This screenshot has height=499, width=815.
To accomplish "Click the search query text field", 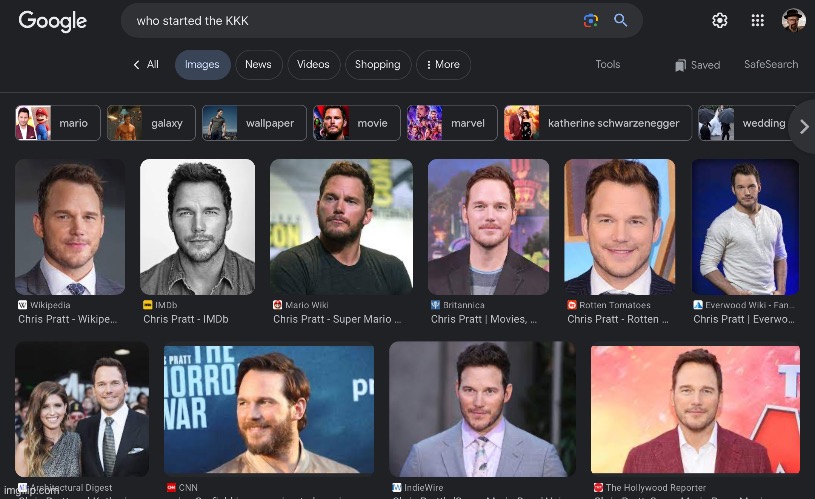I will (x=350, y=21).
